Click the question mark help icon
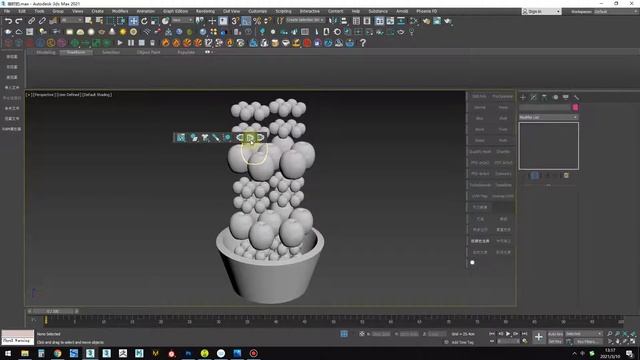640x360 pixels. pyautogui.click(x=362, y=42)
